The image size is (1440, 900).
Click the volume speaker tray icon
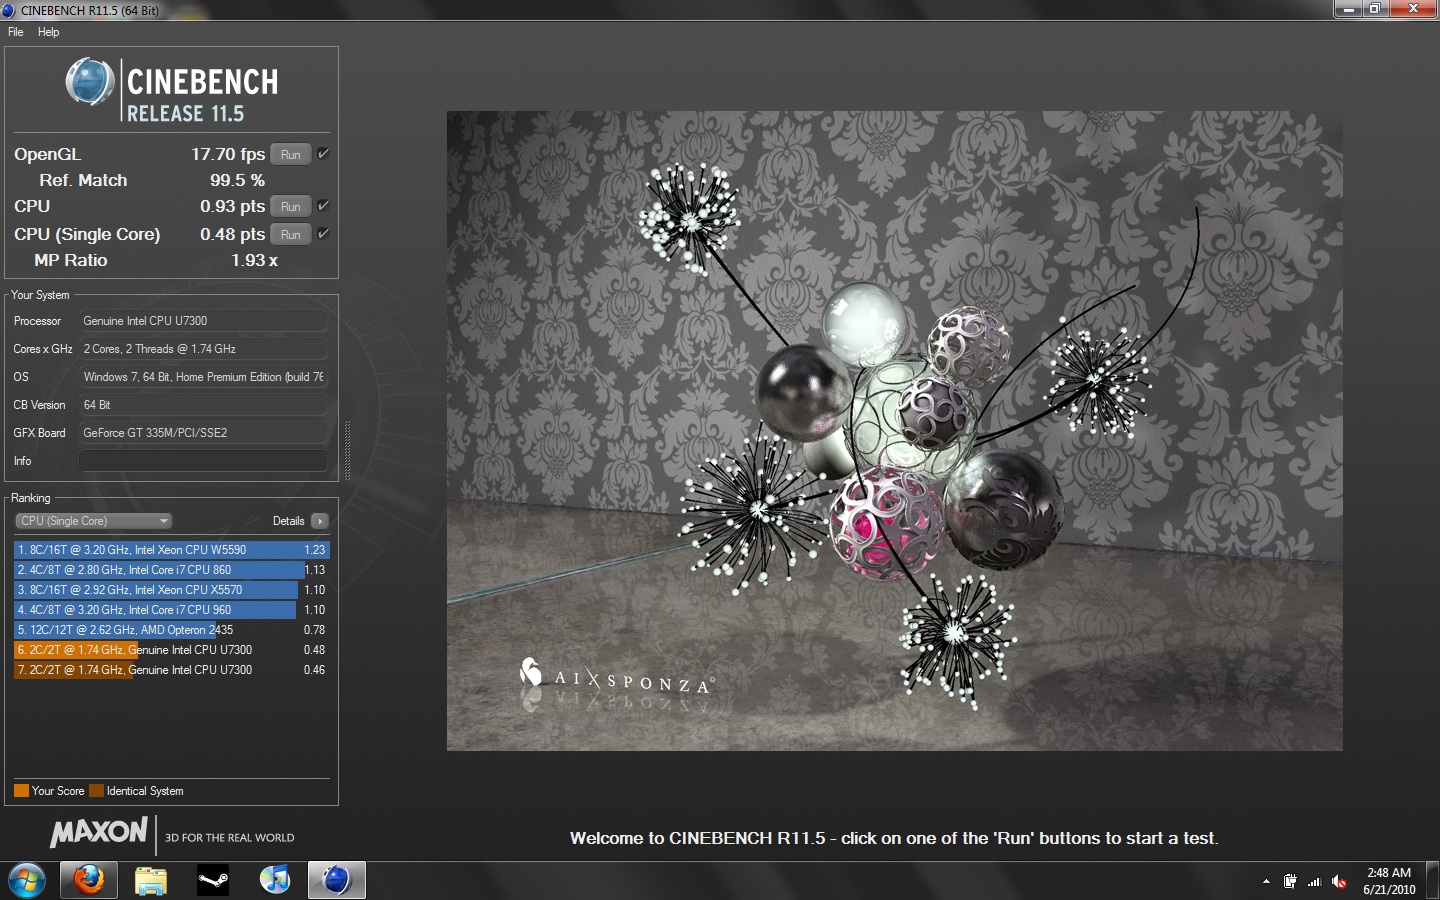point(1339,882)
